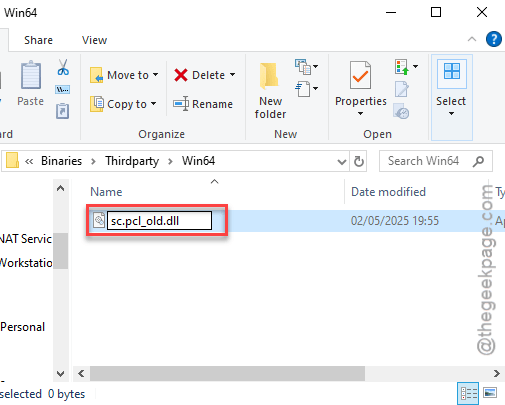
Task: Click the Search Win64 field
Action: tap(430, 161)
